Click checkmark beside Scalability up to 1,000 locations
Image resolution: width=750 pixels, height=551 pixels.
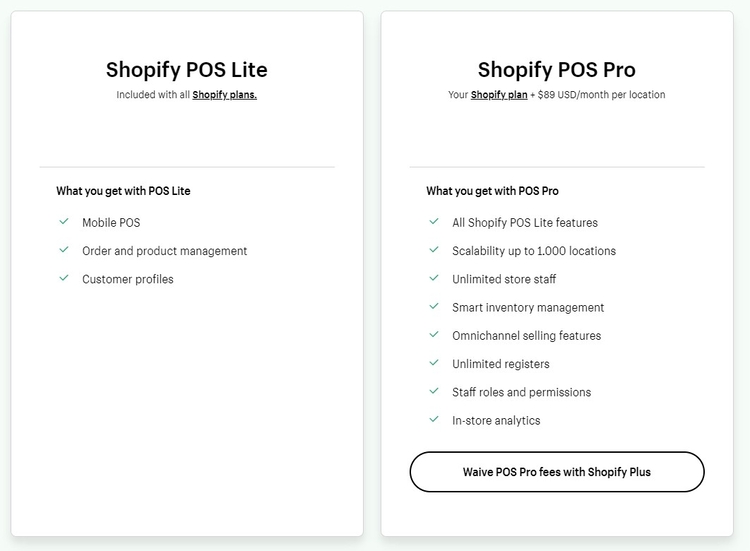coord(434,250)
